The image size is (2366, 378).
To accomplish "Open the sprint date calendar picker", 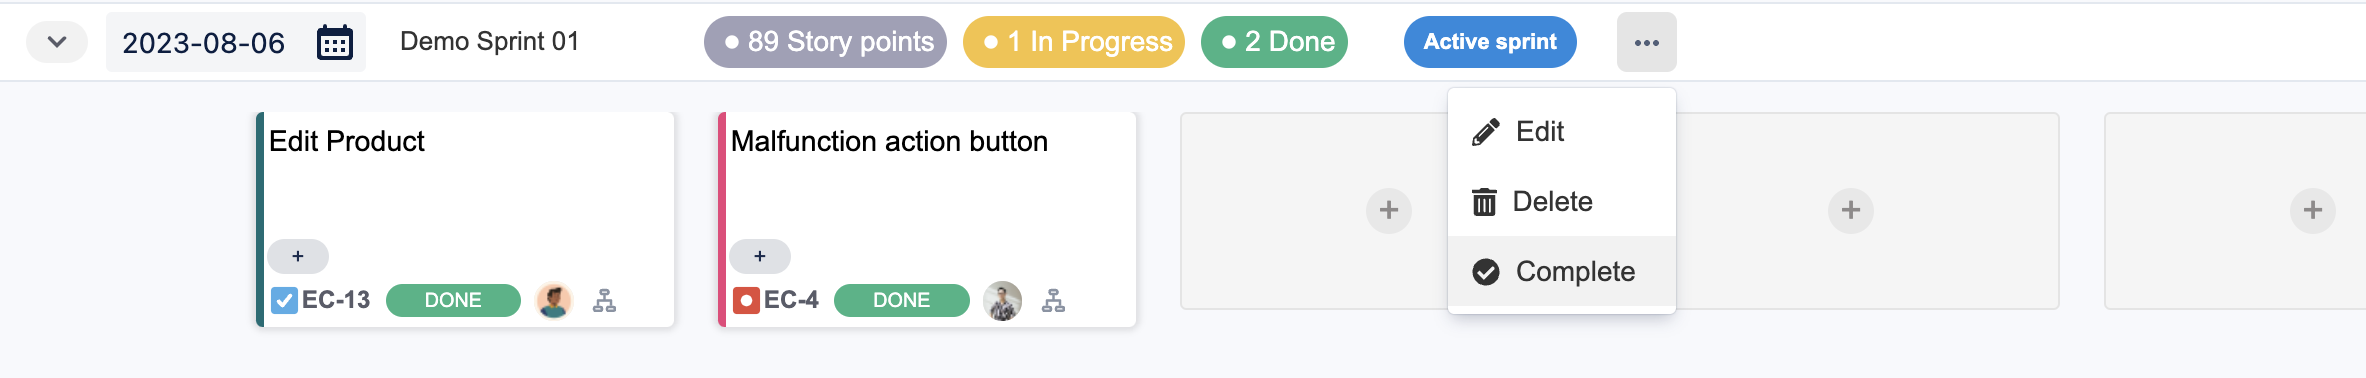I will [335, 43].
